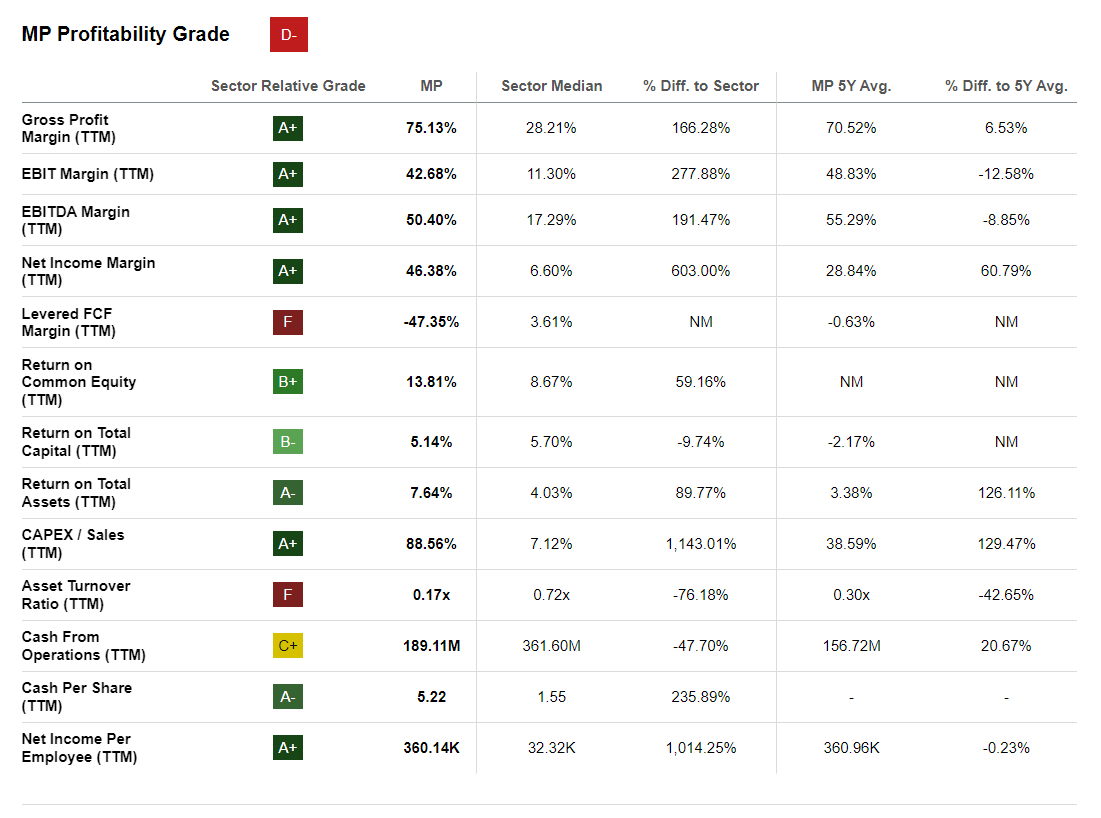Click the MP 5Y Avg. column header
Screen dimensions: 1101x818
point(851,86)
